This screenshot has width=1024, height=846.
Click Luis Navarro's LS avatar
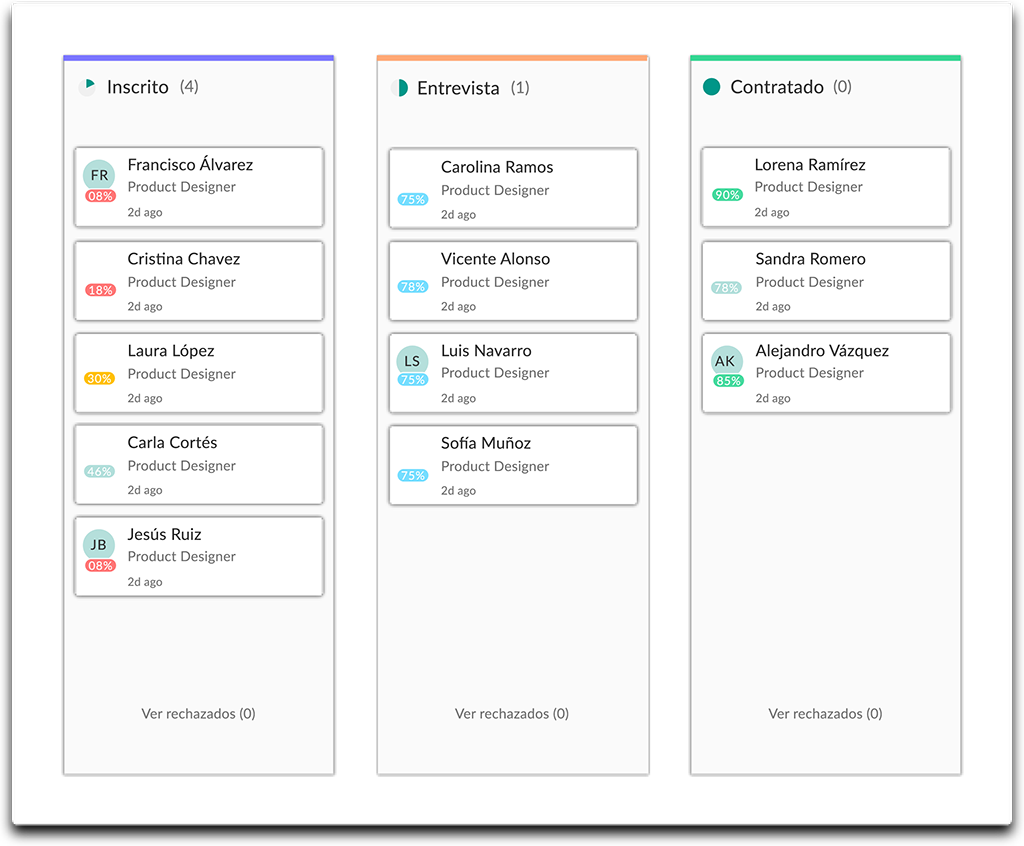pos(412,361)
